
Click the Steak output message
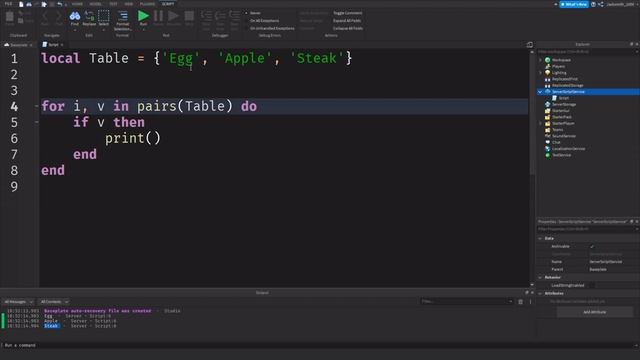(x=51, y=326)
